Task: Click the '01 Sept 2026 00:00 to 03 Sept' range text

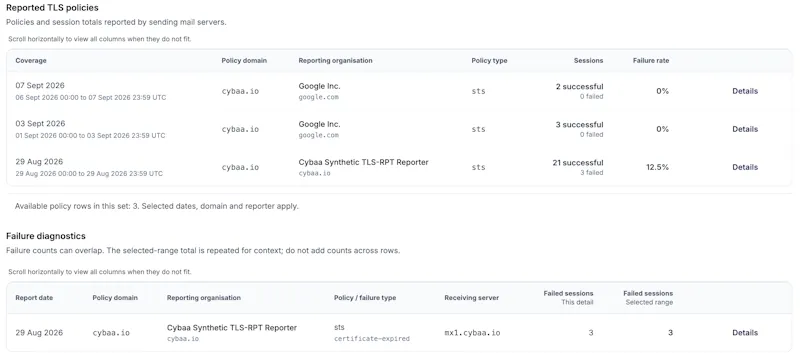Action: (x=90, y=135)
